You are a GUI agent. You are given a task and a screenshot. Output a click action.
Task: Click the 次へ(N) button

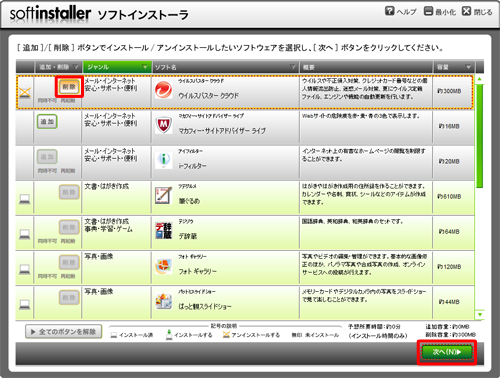(447, 352)
